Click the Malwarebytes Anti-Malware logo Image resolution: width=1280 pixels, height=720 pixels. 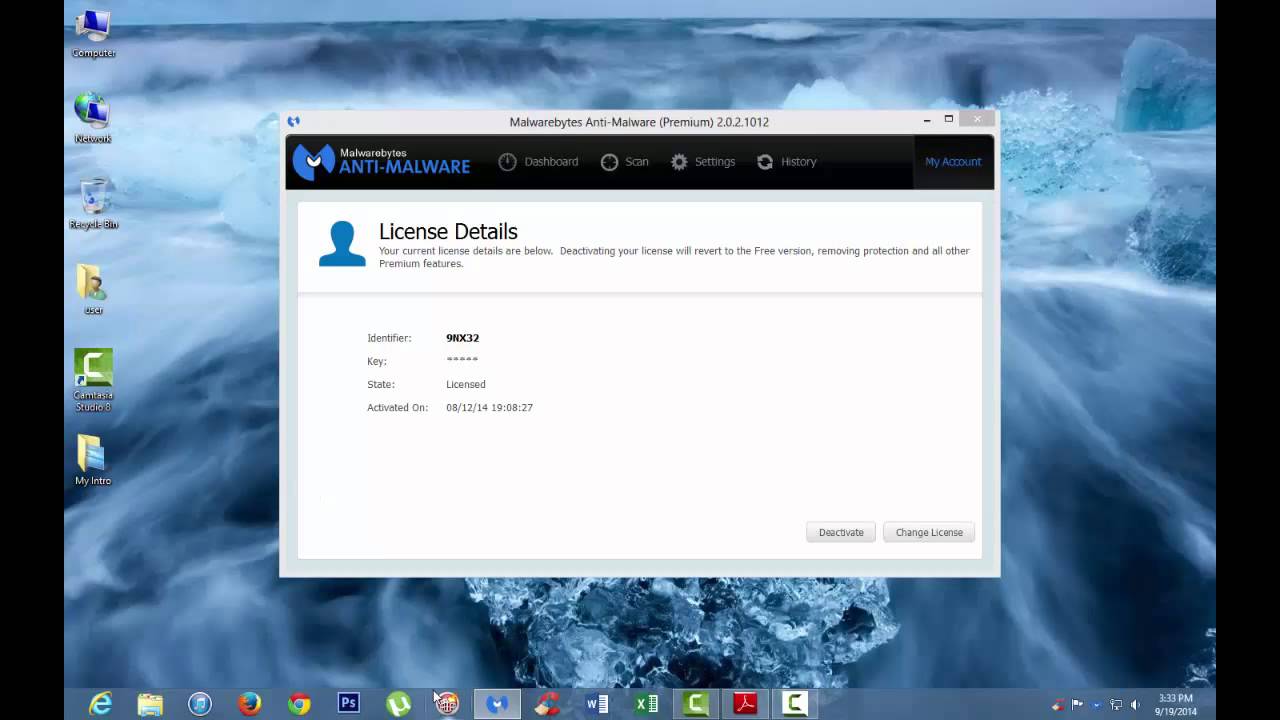pos(381,162)
